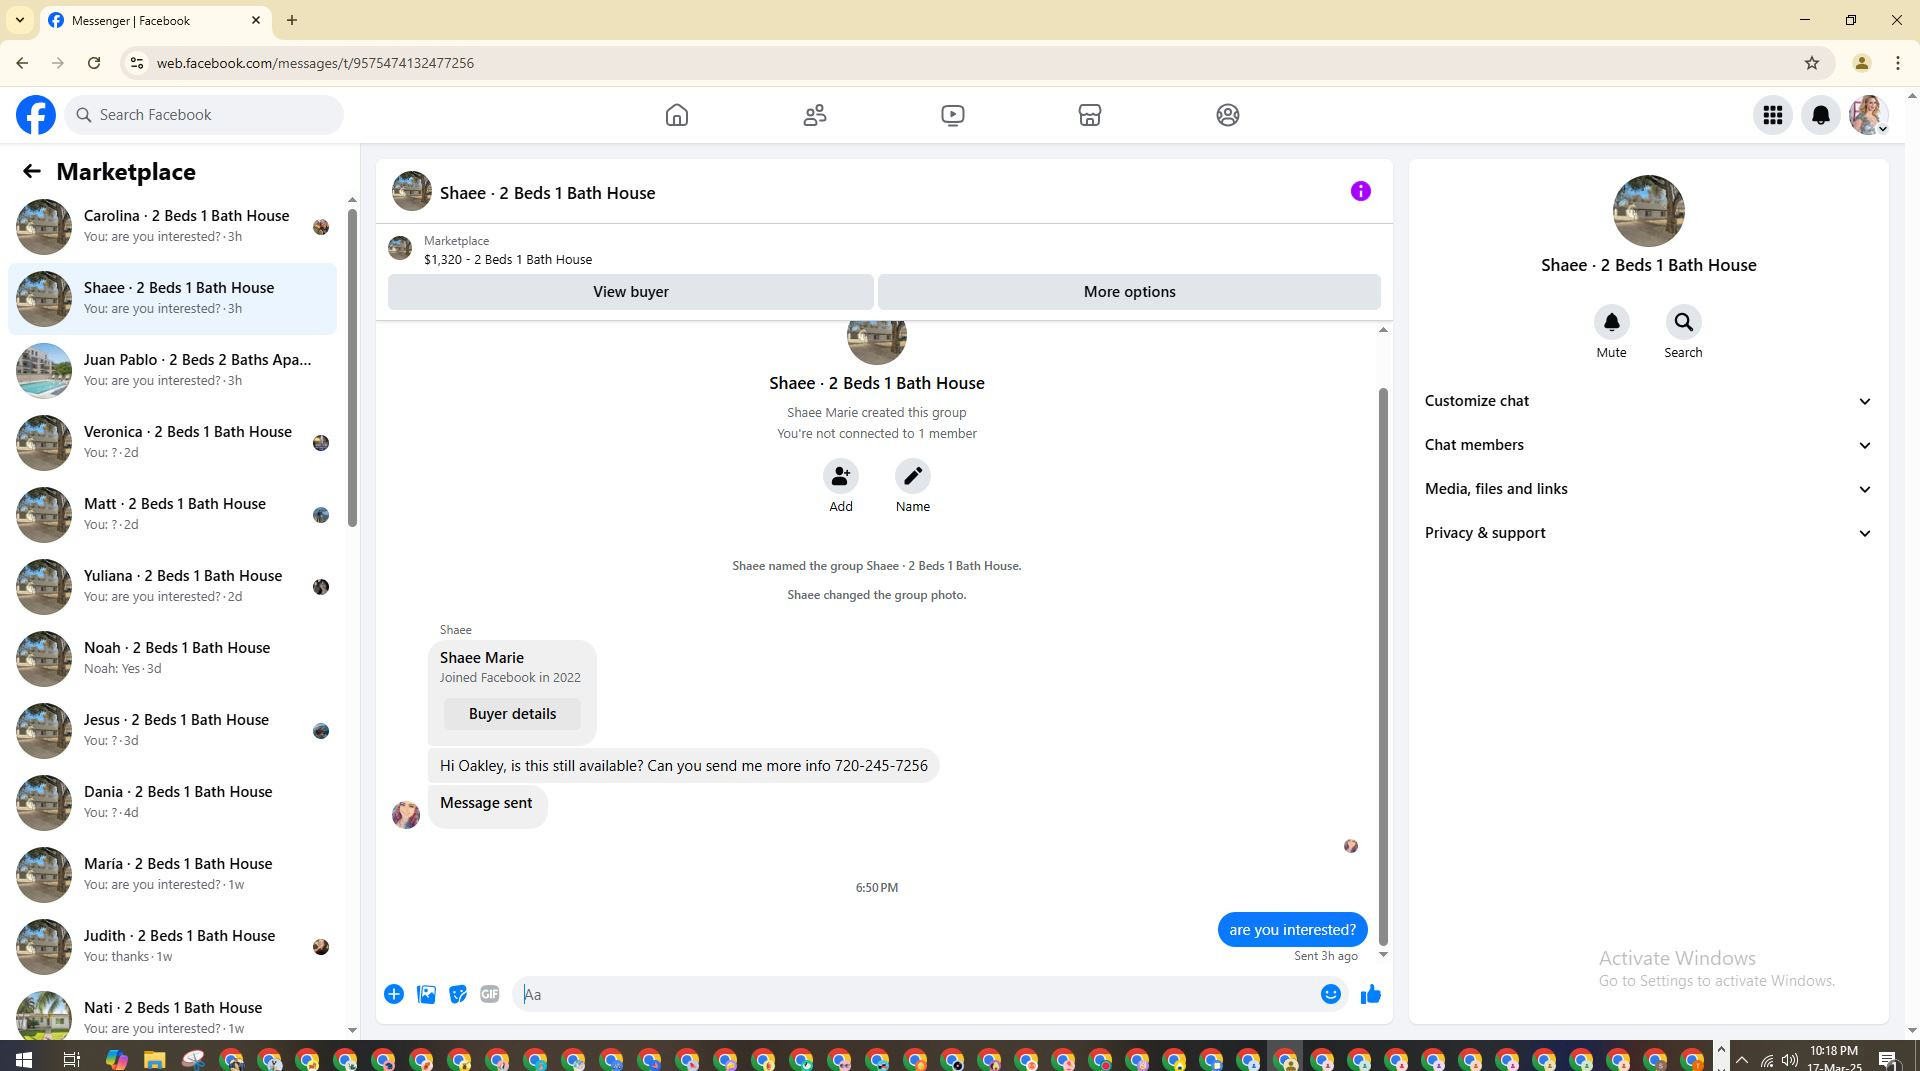Open the Juan Pablo 2 Beds 2 Baths chat
Viewport: 1920px width, 1071px height.
(x=172, y=371)
